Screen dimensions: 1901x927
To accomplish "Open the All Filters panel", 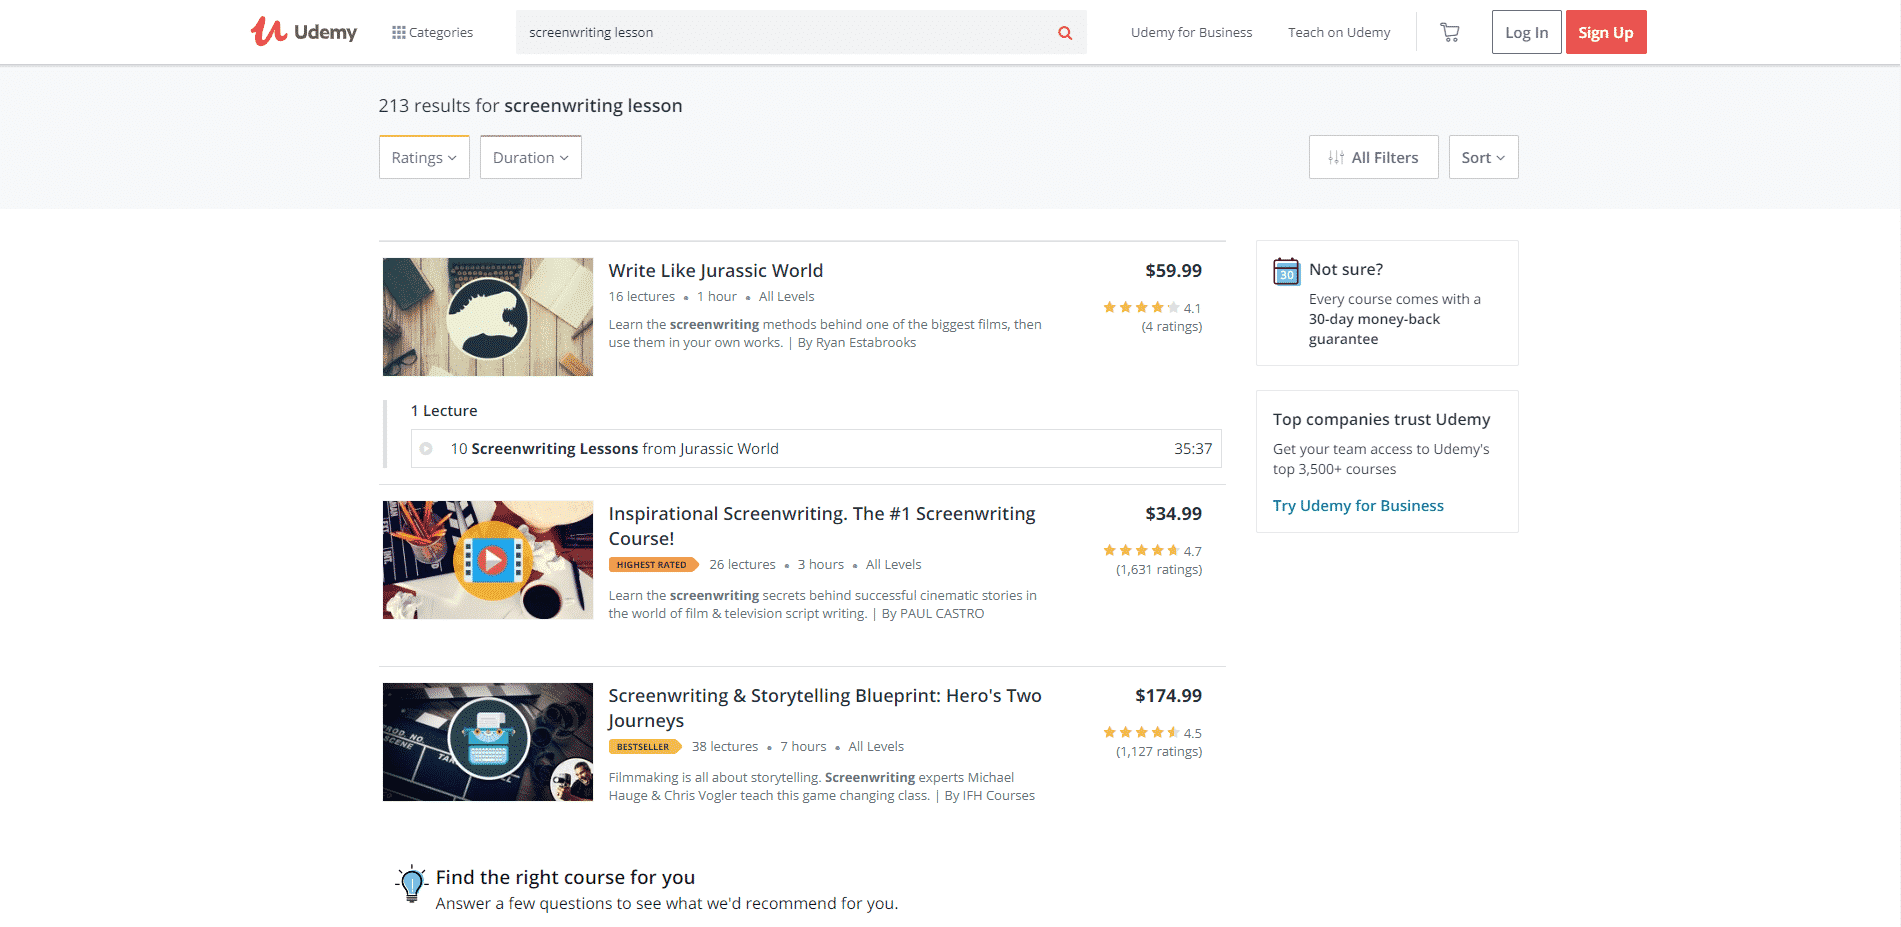I will click(1373, 157).
